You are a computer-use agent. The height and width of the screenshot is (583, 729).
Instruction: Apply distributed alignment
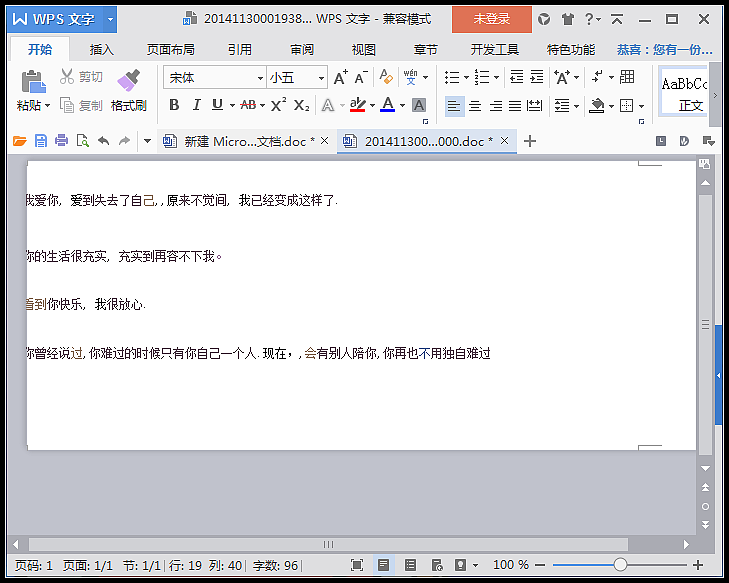pyautogui.click(x=535, y=106)
